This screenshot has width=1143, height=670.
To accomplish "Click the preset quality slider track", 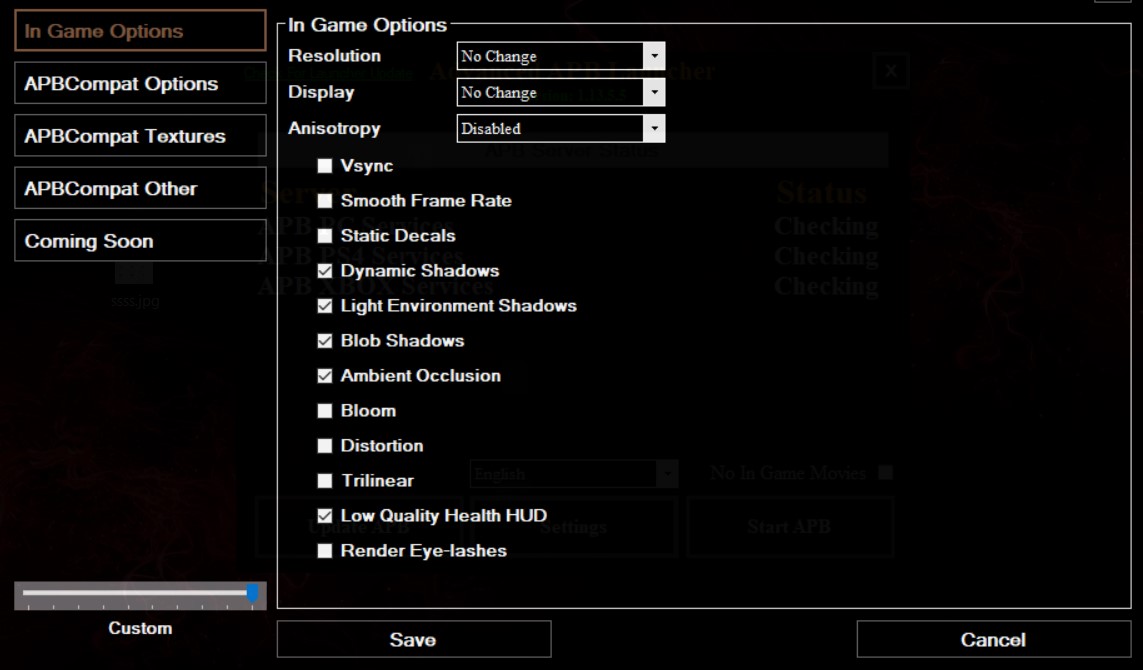I will [140, 593].
